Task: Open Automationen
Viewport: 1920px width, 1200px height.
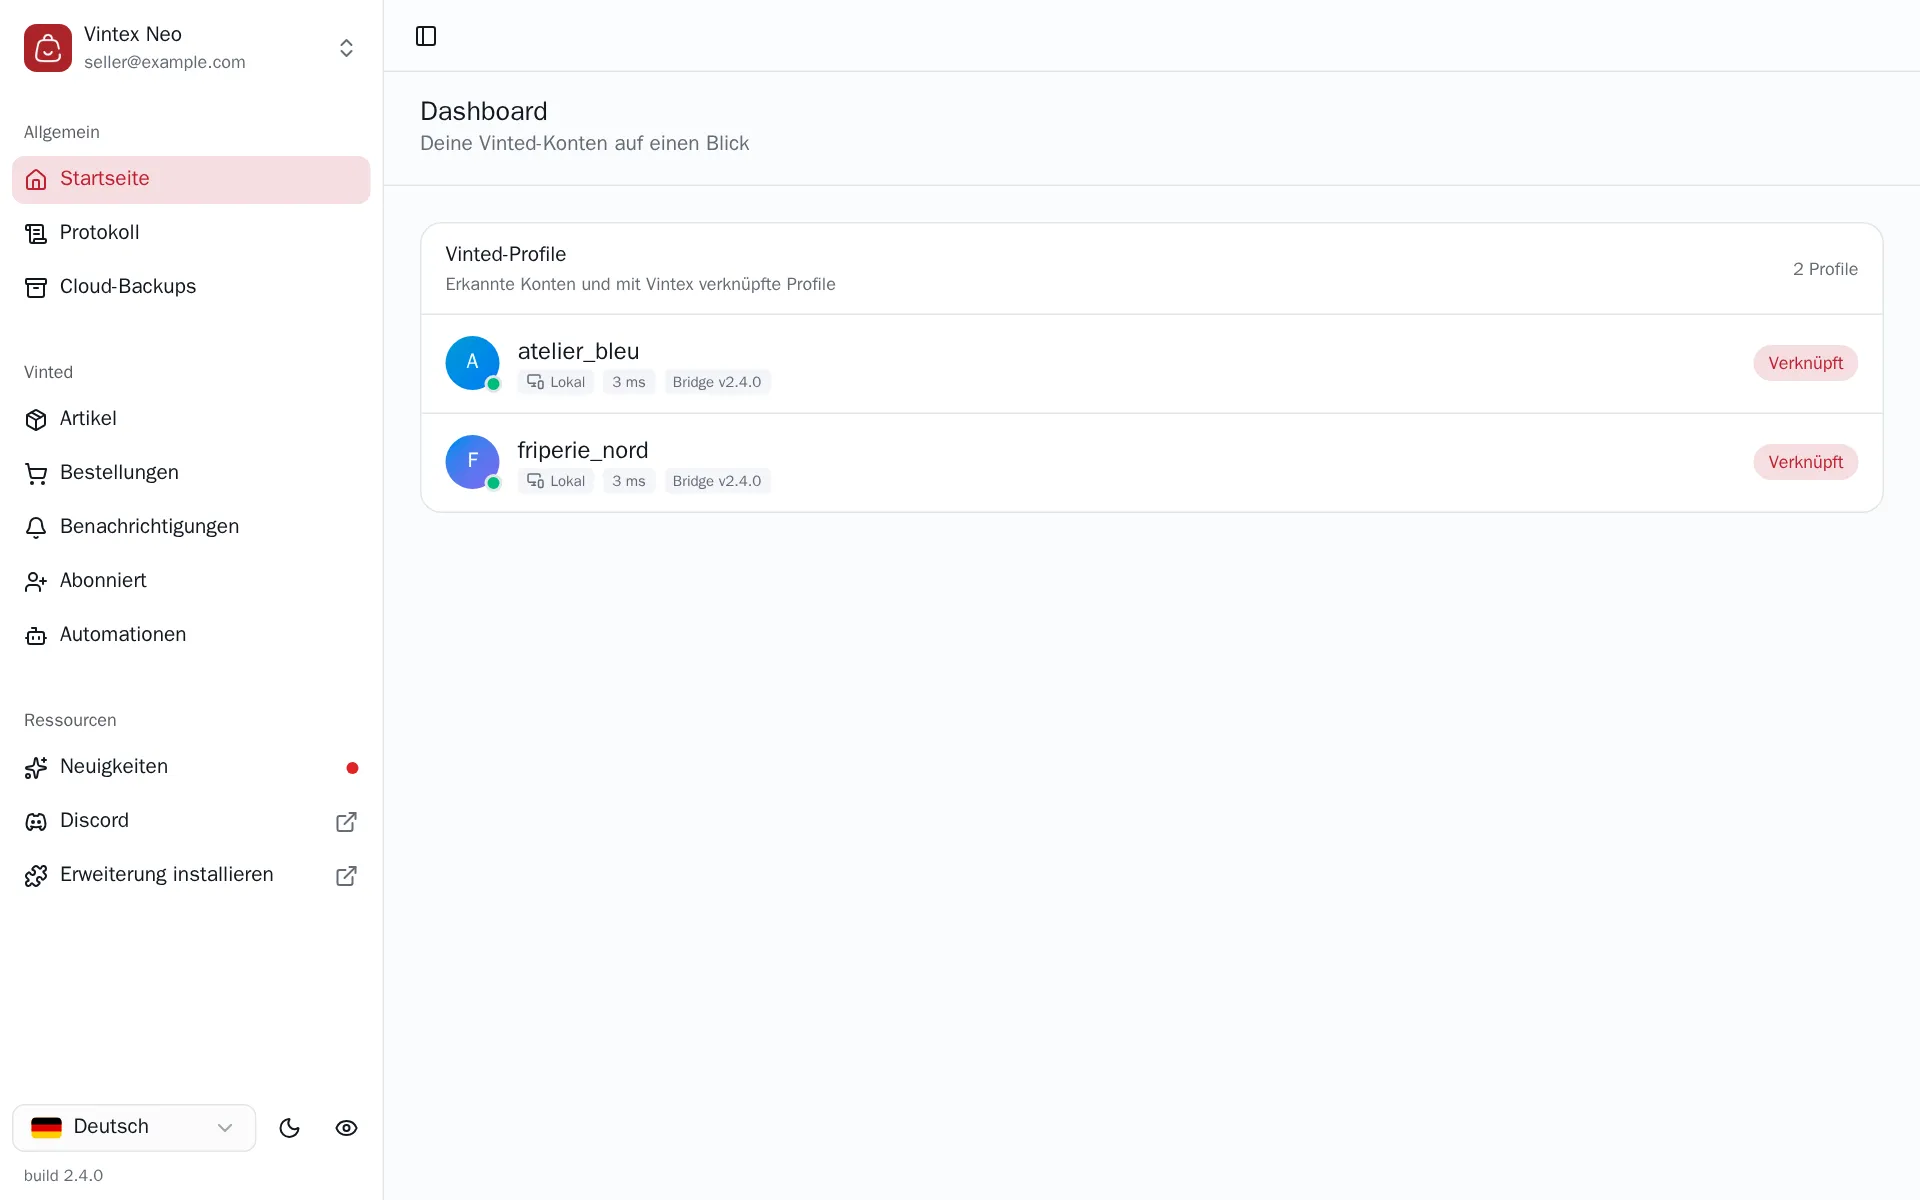Action: tap(191, 636)
